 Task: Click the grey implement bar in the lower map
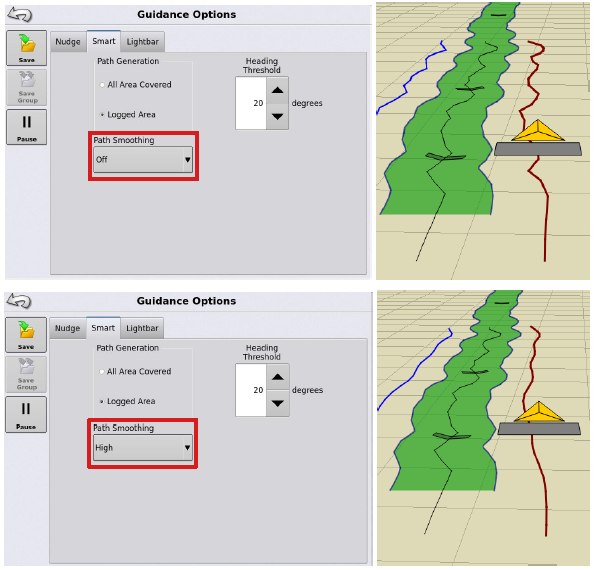click(539, 429)
